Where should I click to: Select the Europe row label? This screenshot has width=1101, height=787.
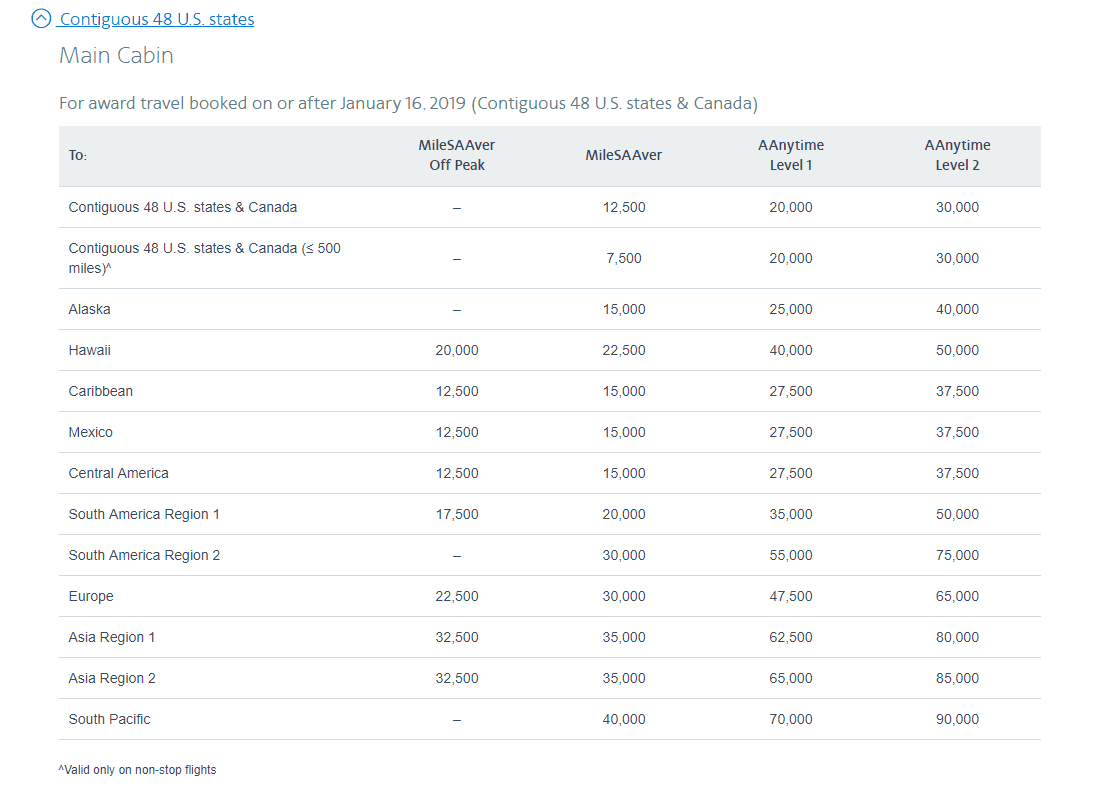(x=90, y=596)
